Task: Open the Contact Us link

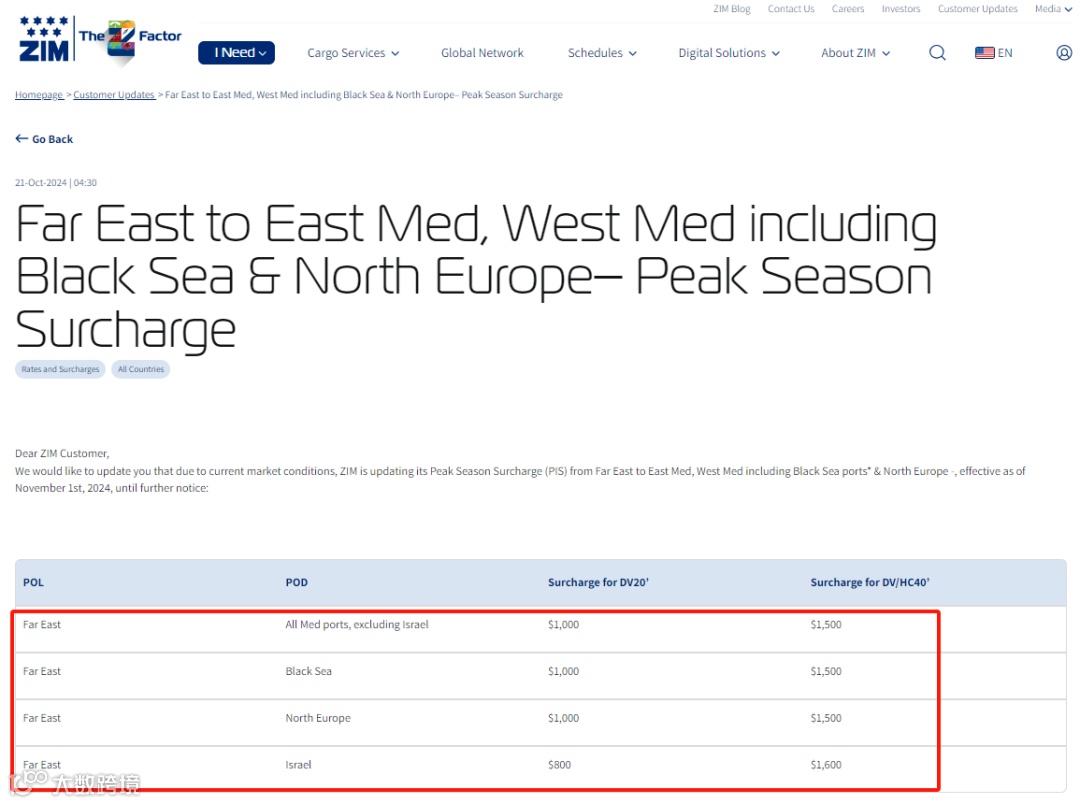Action: coord(791,9)
